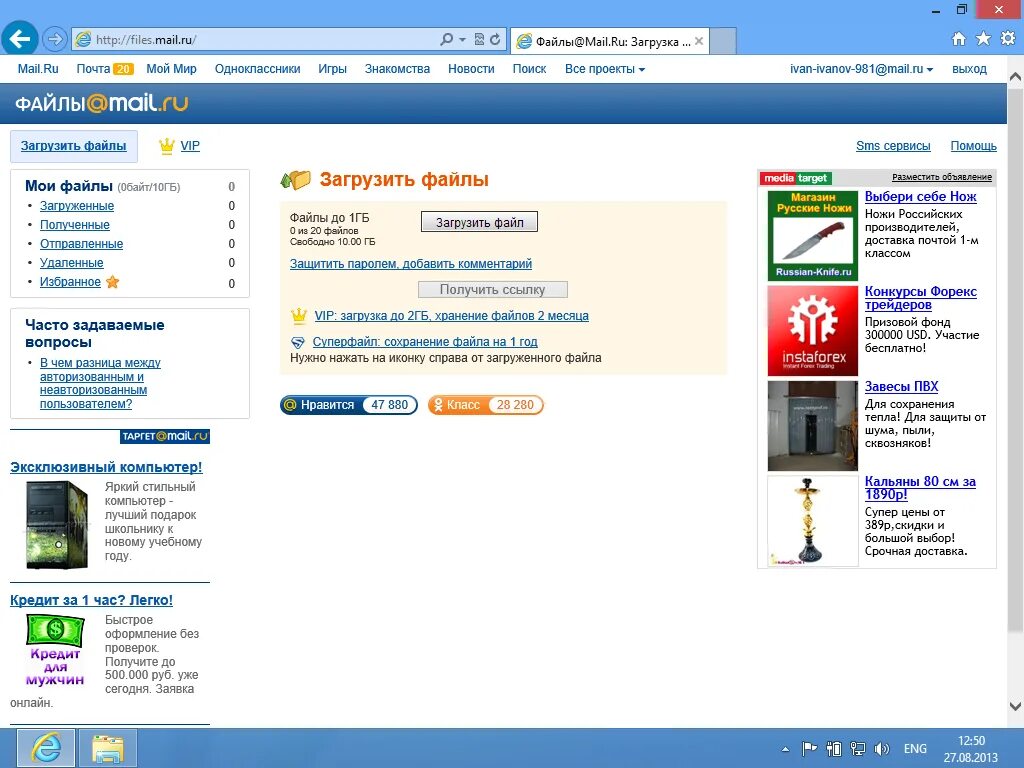Open the Эксклюзивный компьютер! ad link

(106, 468)
